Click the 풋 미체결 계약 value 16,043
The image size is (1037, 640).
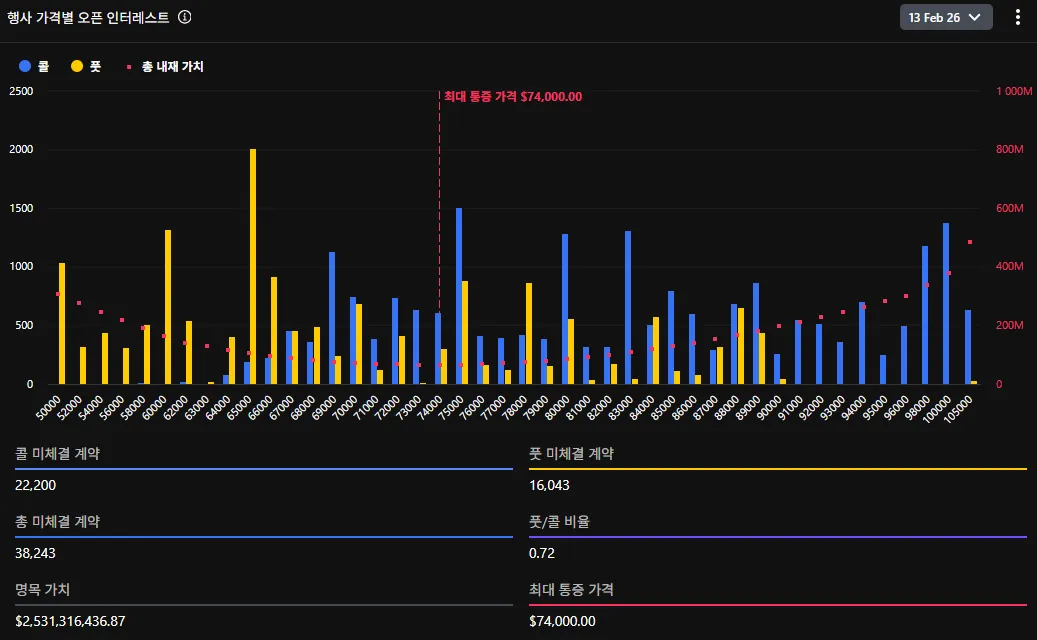point(549,485)
